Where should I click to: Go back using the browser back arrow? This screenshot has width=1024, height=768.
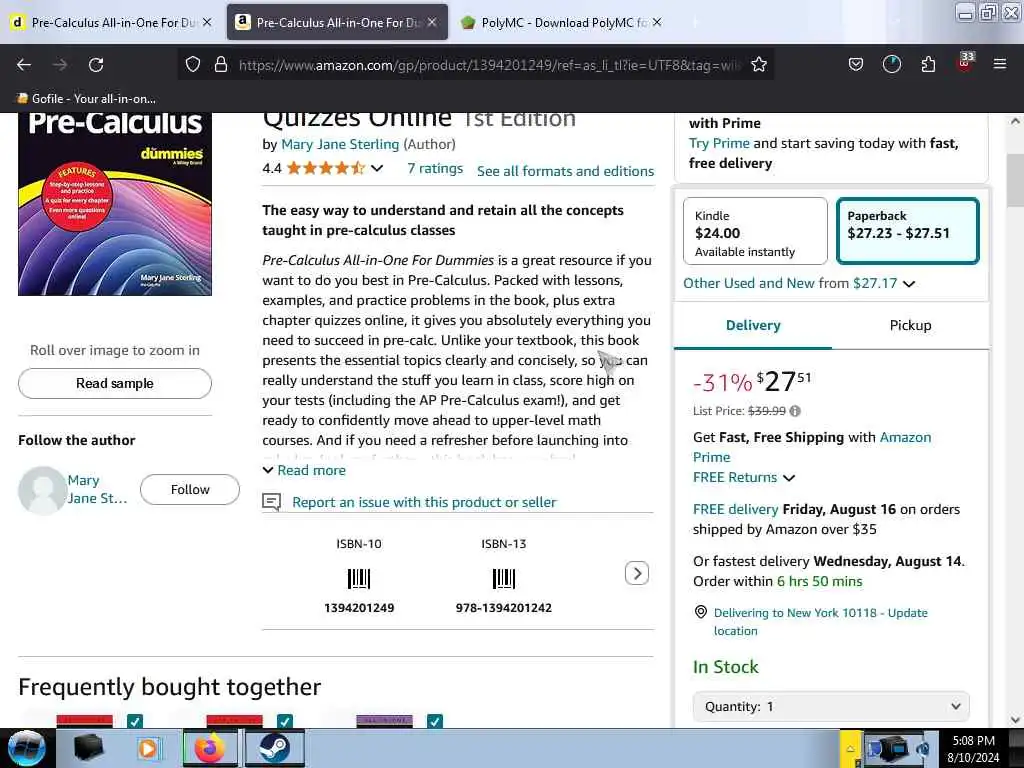pyautogui.click(x=24, y=65)
